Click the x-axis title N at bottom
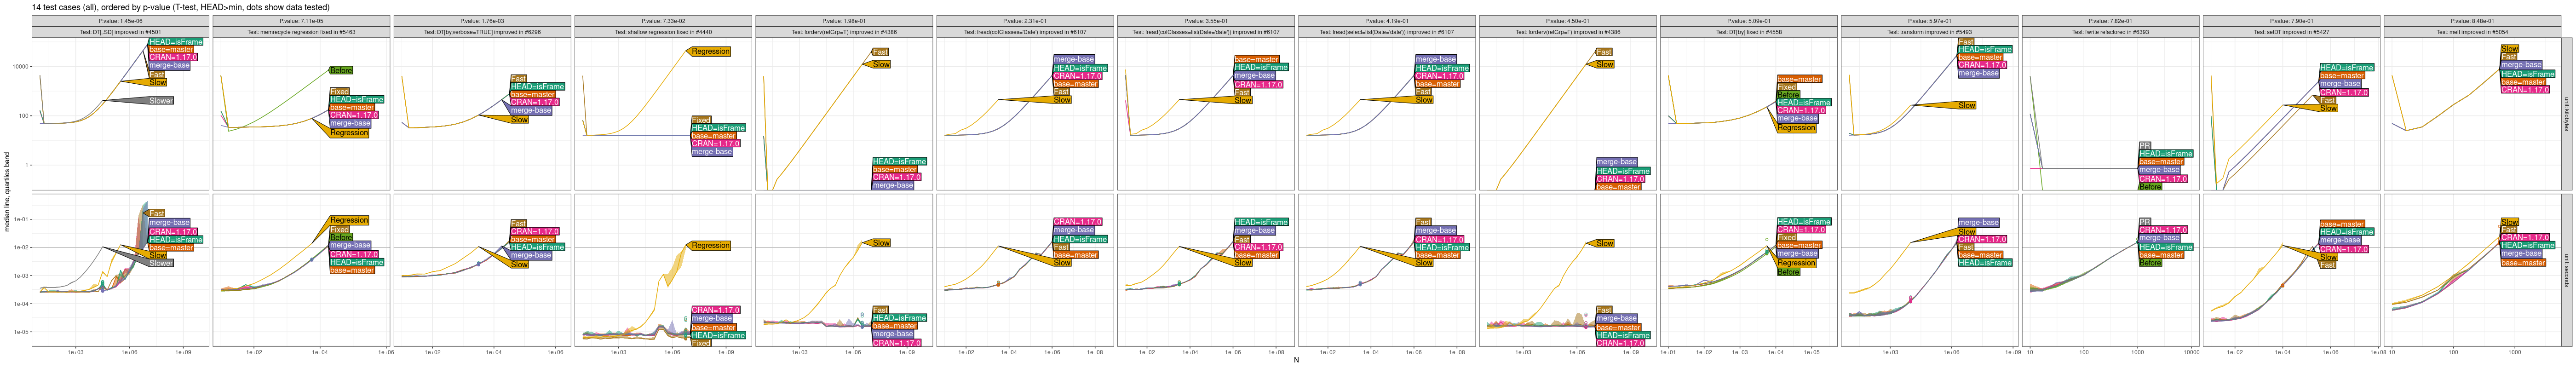 [1296, 360]
